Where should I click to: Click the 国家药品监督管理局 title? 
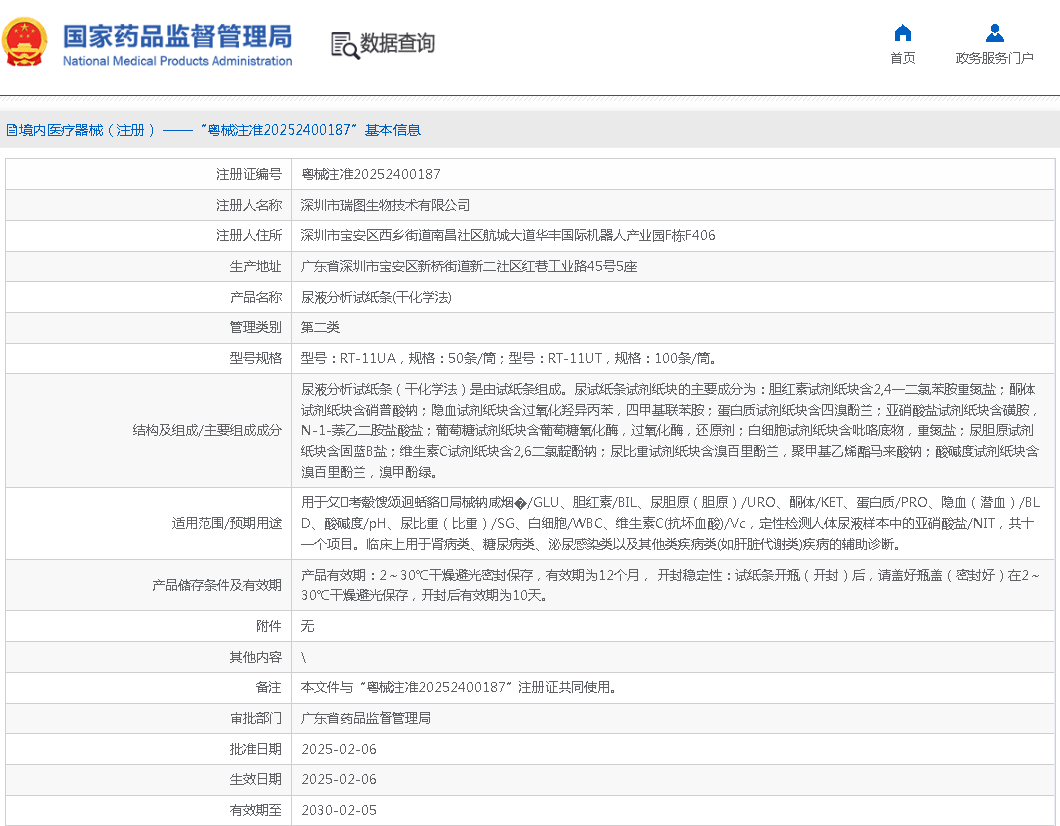pos(177,37)
